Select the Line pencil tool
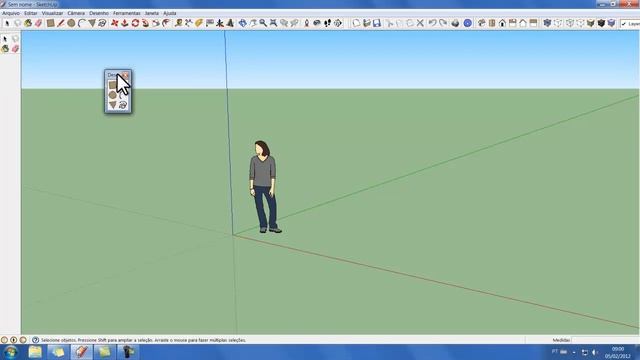Image resolution: width=640 pixels, height=360 pixels. [x=61, y=23]
